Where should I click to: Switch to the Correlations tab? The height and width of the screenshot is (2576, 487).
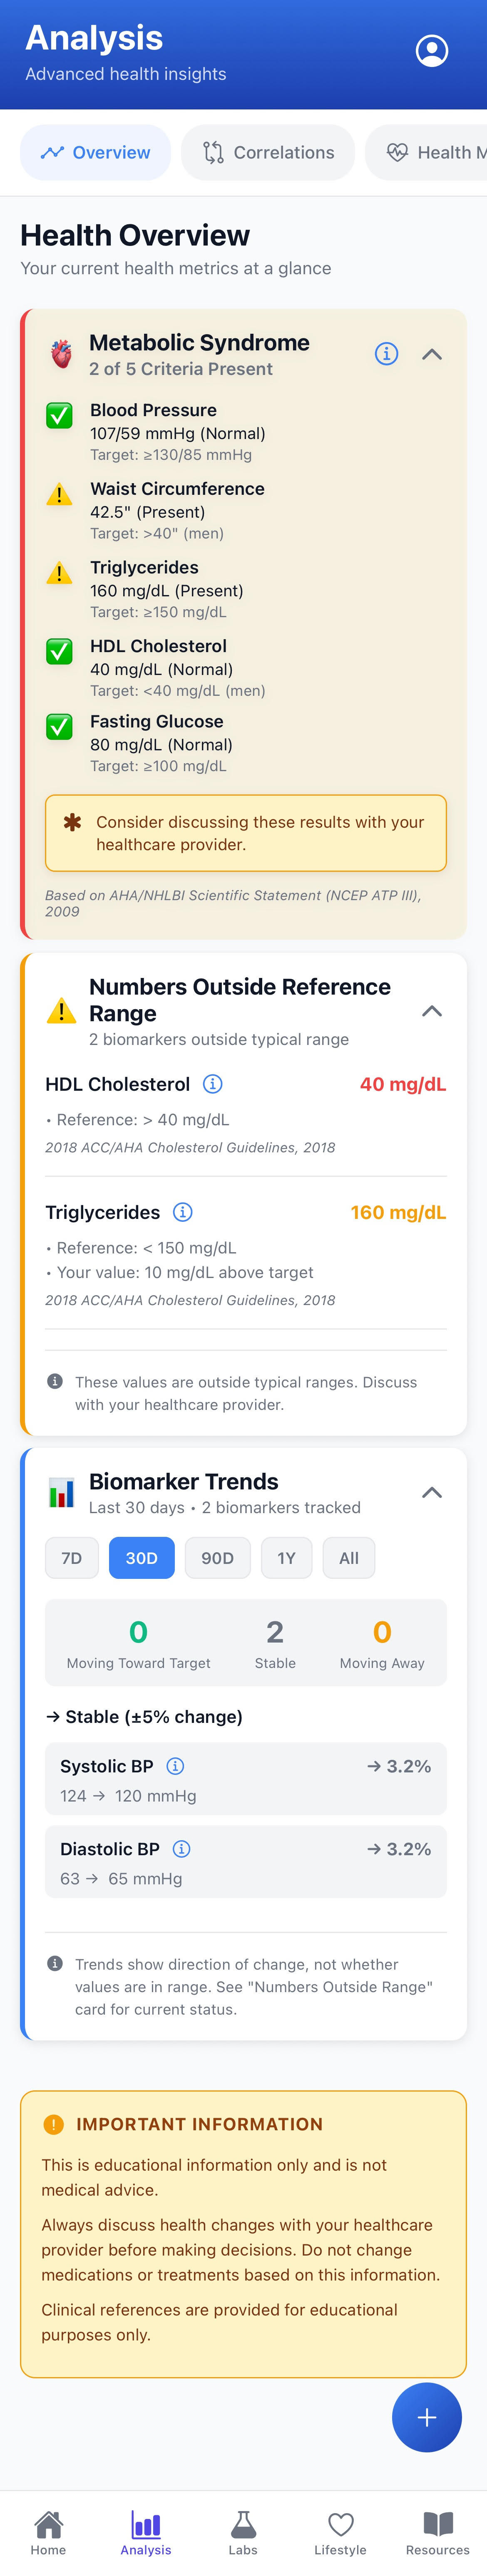[268, 152]
